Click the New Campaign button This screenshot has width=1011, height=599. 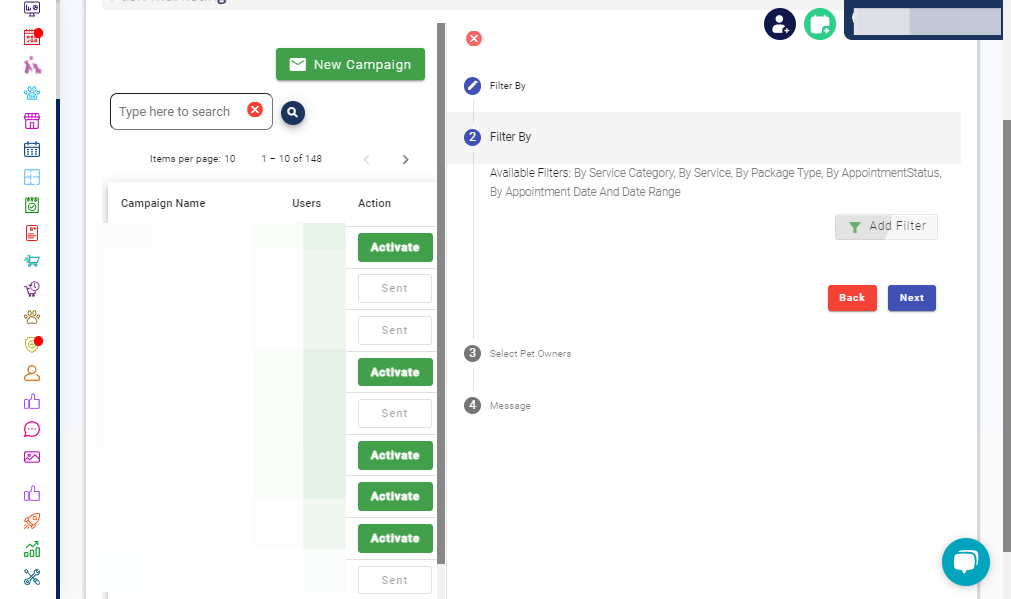click(350, 64)
